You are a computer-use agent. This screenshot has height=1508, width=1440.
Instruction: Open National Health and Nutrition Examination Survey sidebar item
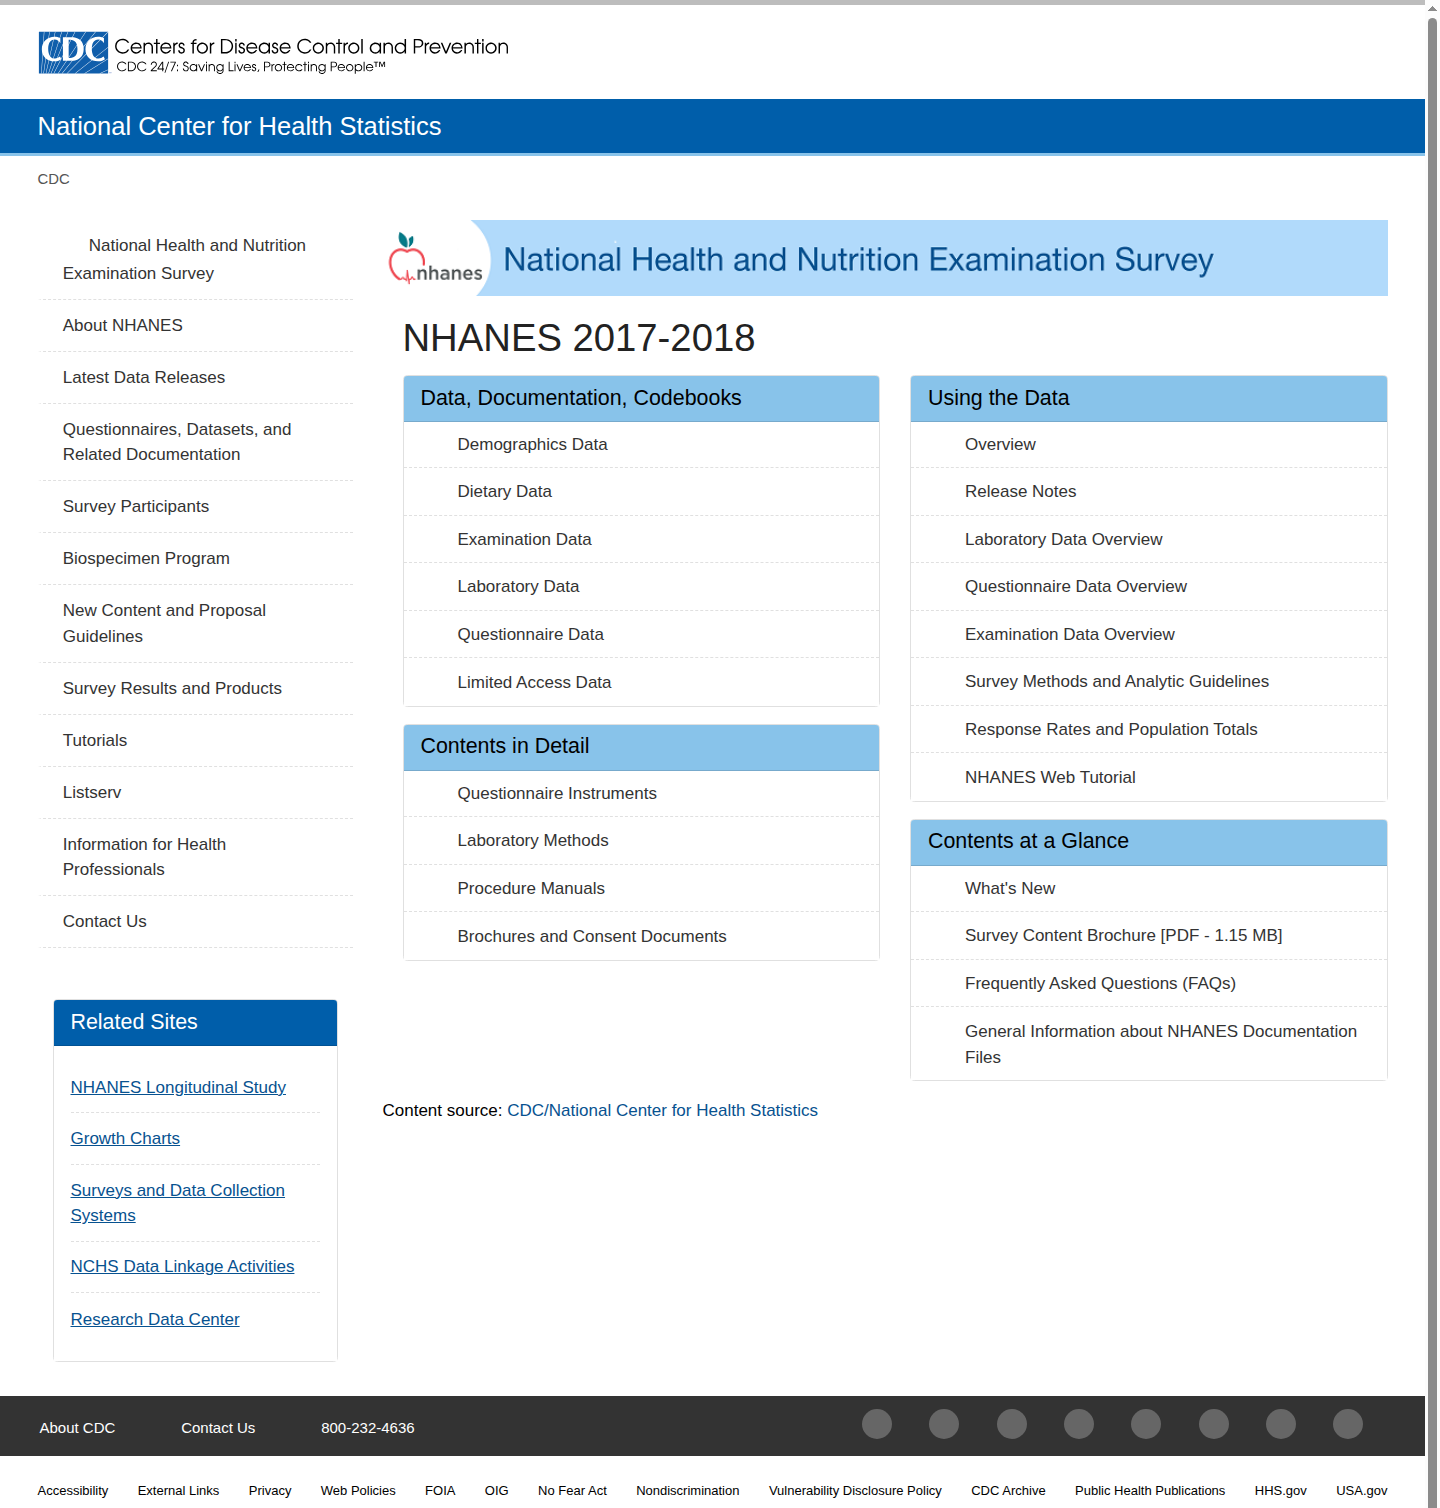pyautogui.click(x=196, y=259)
